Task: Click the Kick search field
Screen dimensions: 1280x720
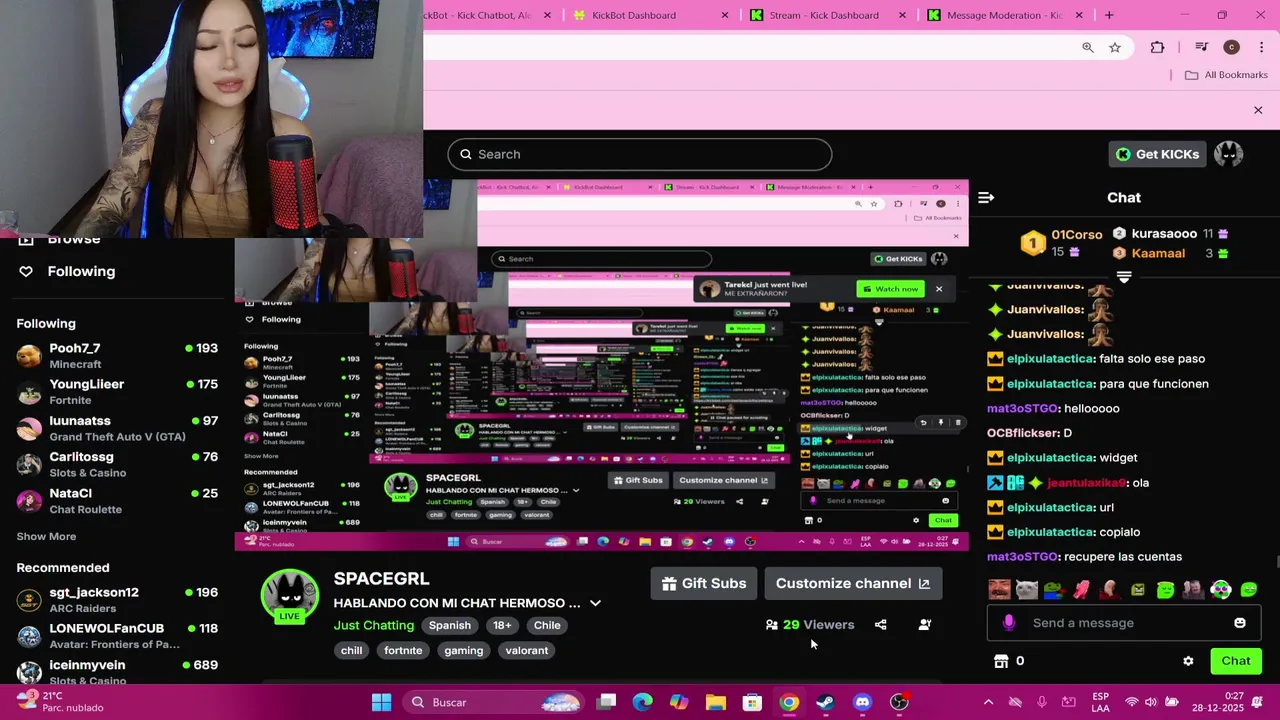Action: click(640, 154)
